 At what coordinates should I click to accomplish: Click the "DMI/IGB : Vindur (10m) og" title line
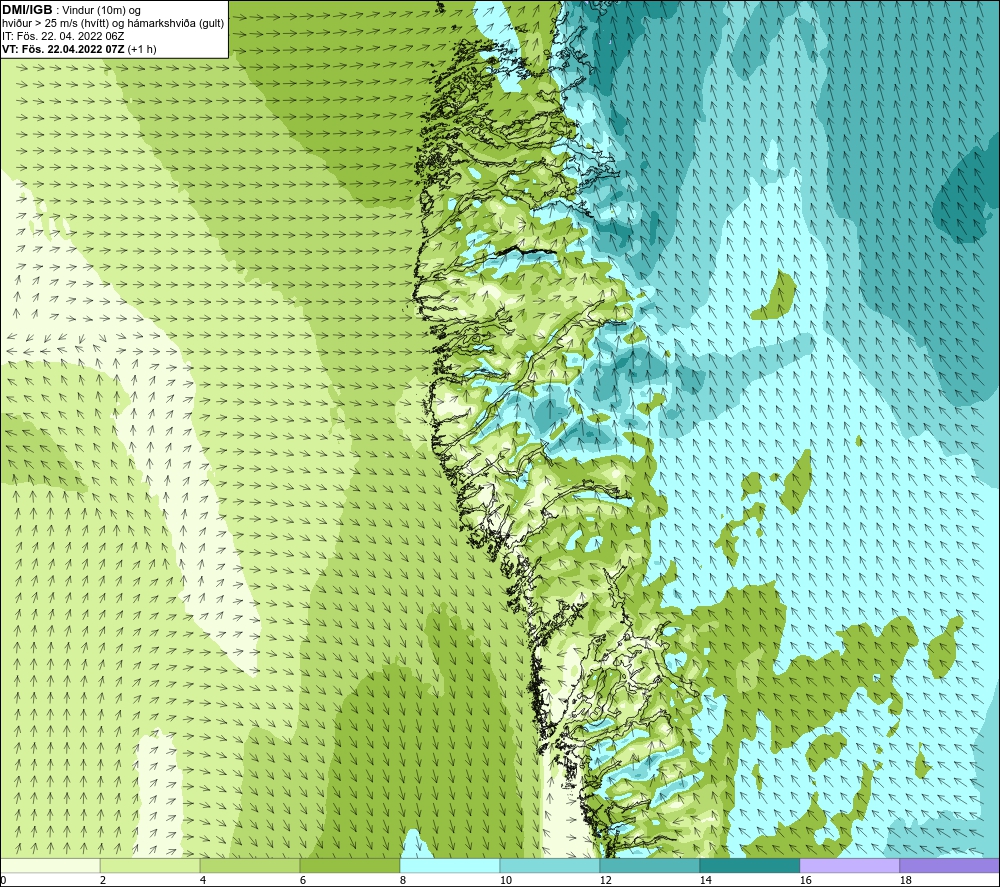71,10
